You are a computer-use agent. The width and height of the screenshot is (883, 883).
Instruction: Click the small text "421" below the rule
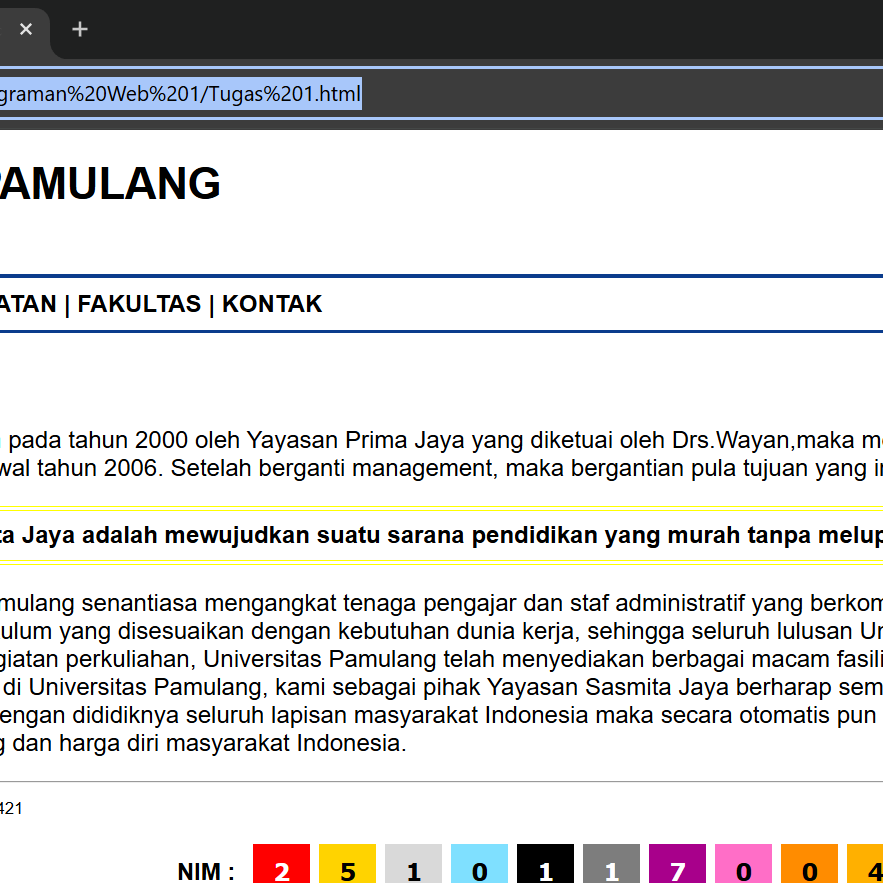(11, 809)
